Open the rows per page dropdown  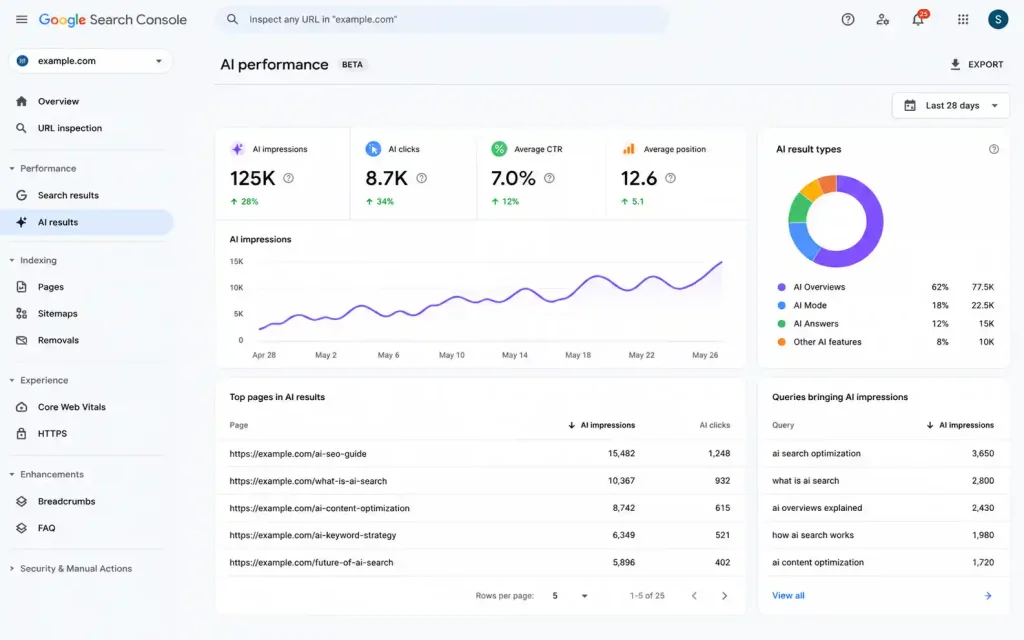[x=569, y=596]
